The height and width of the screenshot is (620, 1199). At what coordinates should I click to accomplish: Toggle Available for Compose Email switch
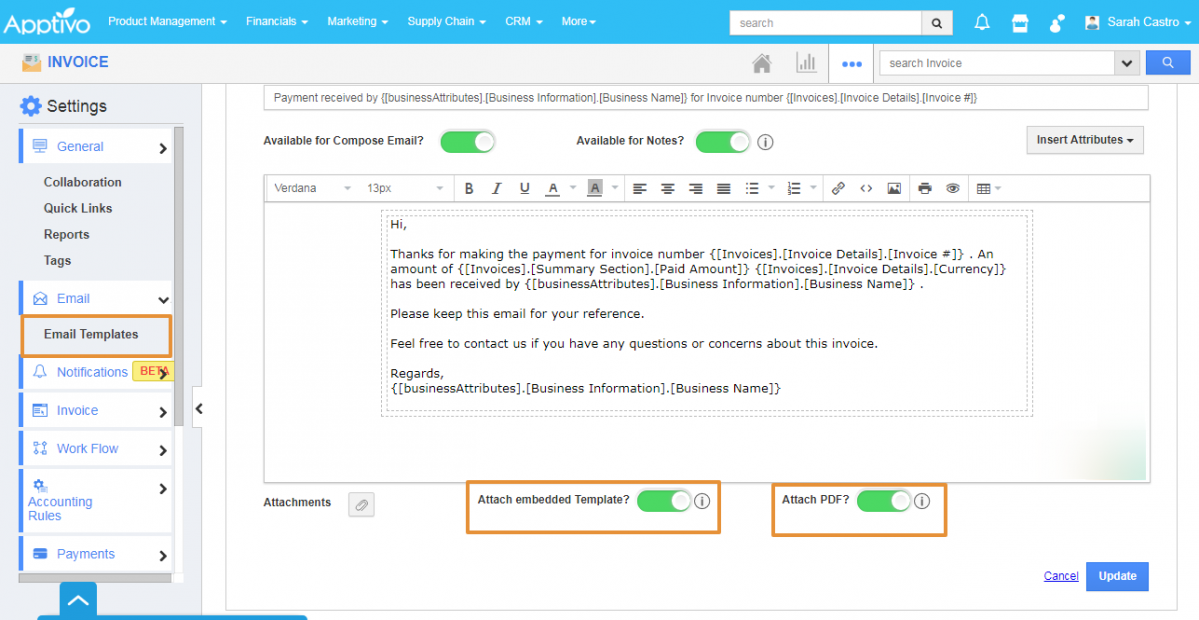coord(468,141)
